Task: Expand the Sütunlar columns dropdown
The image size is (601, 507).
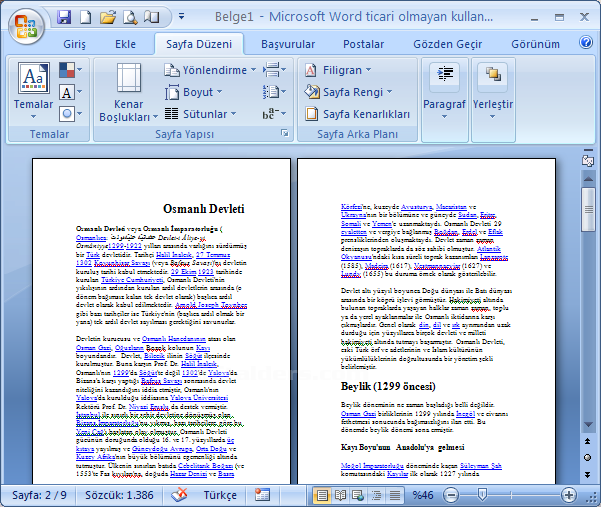Action: point(200,114)
